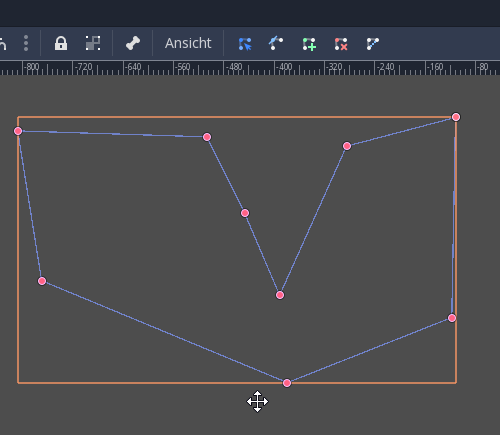Activate the Select Control Points curve tool
Image resolution: width=500 pixels, height=435 pixels.
(x=276, y=43)
